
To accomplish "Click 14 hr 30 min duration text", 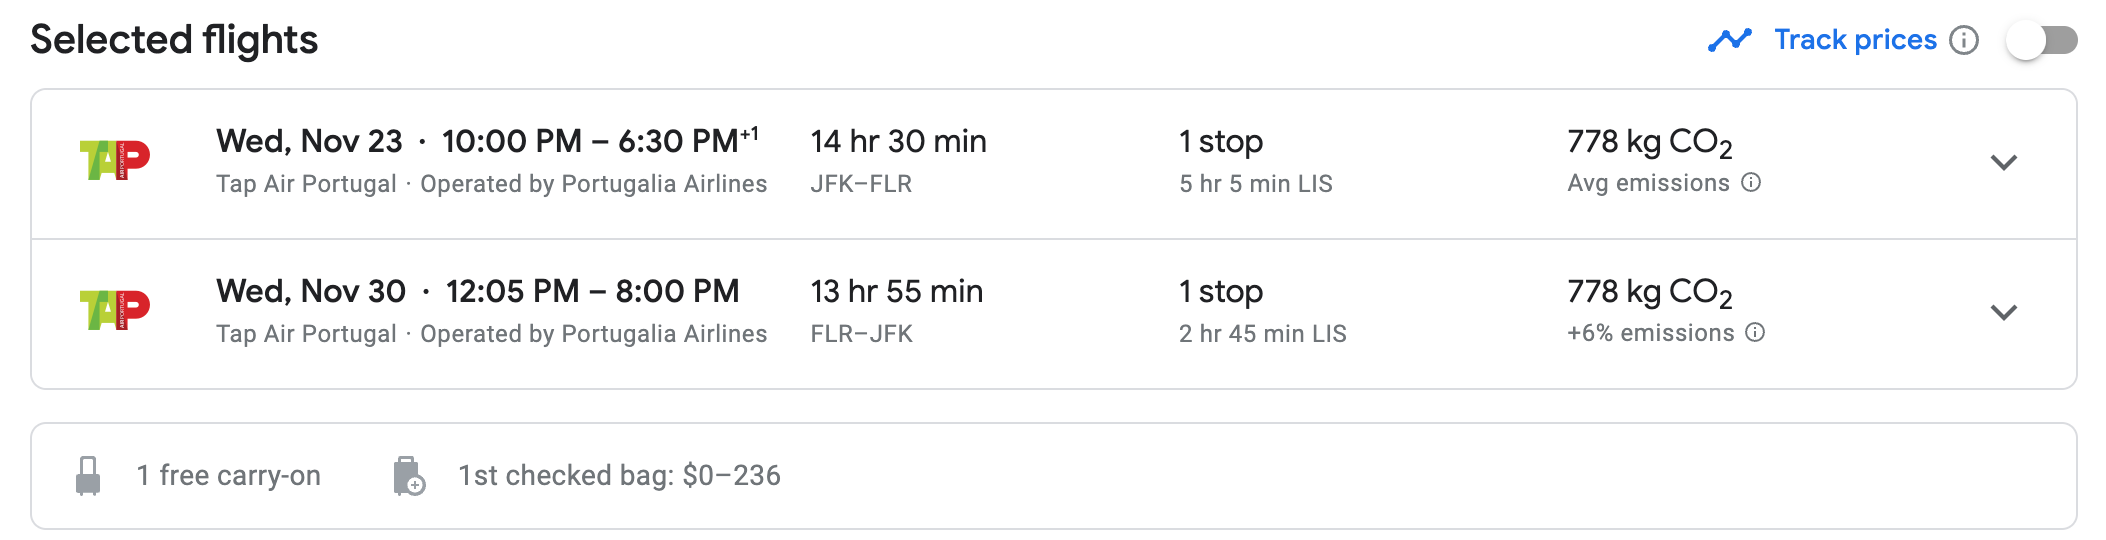I will tap(898, 141).
